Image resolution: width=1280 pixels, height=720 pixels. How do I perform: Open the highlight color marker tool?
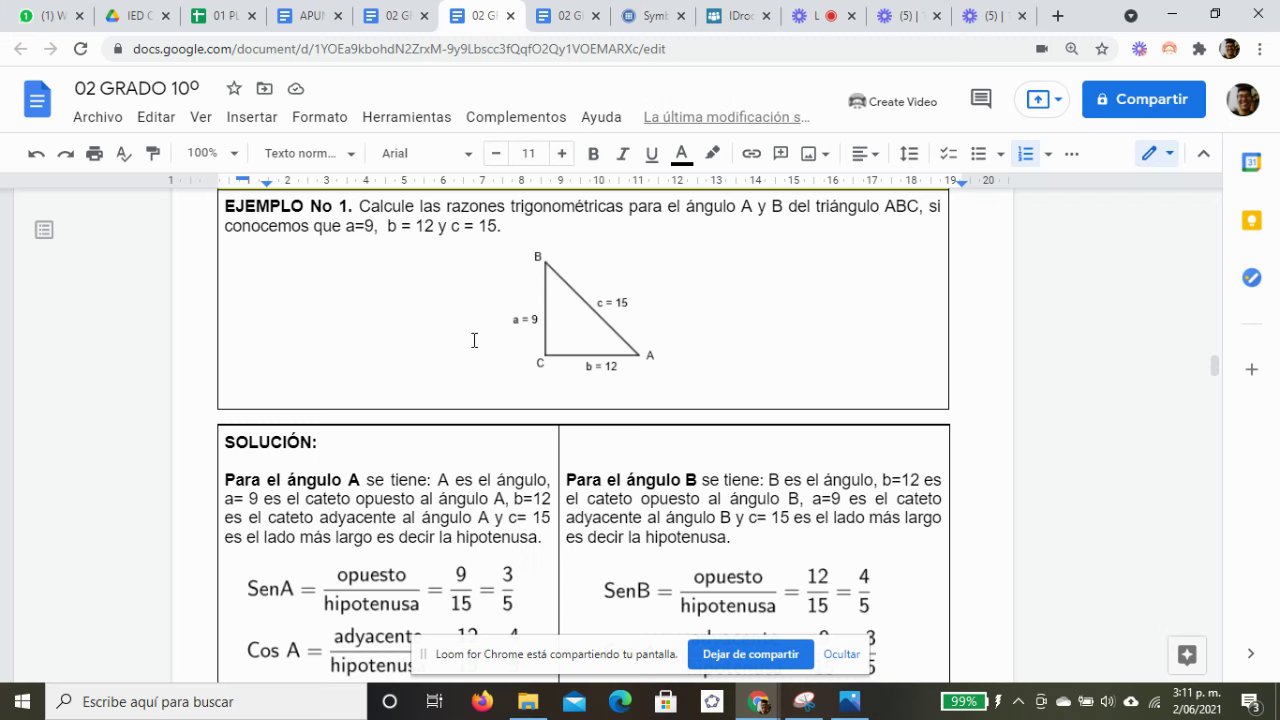pos(712,153)
